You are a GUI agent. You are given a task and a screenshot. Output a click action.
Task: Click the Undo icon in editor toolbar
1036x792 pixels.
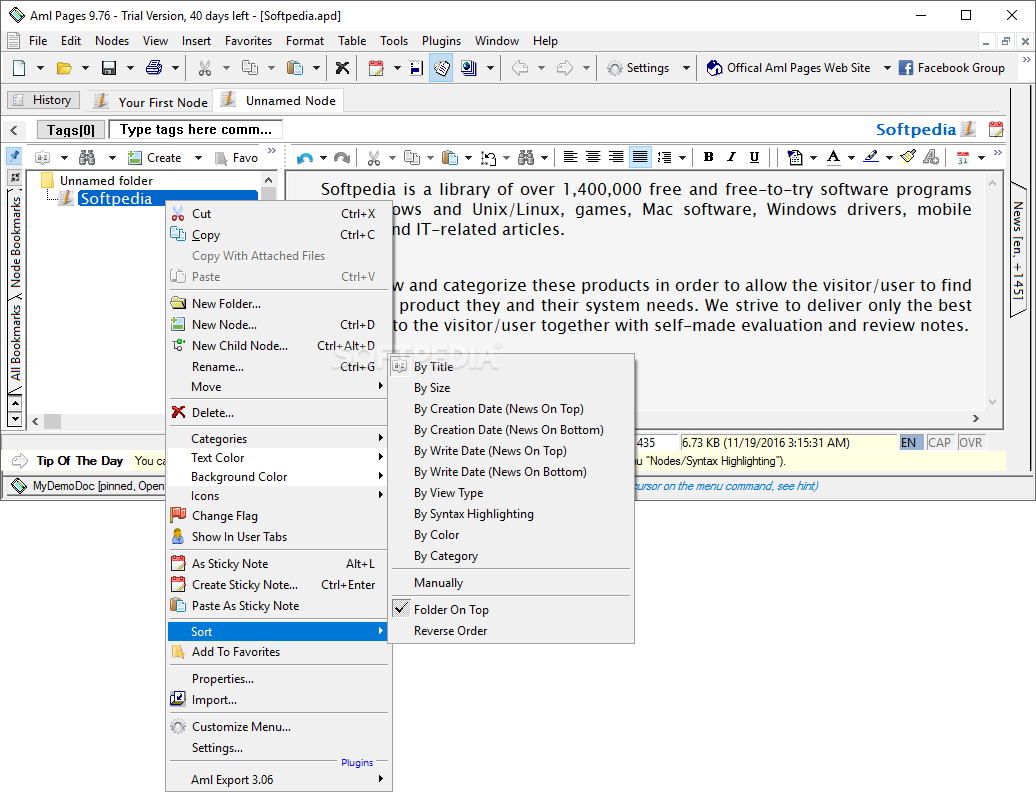305,158
